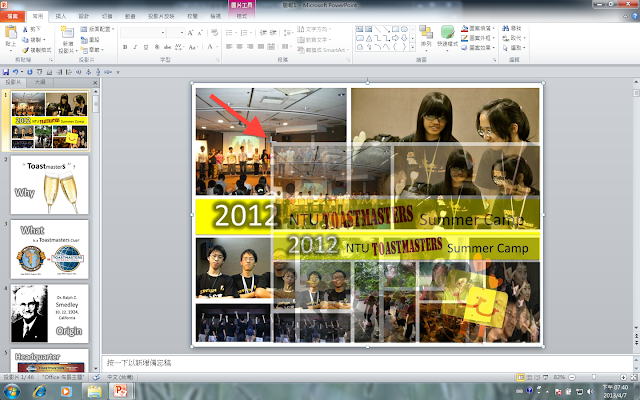
Task: Click the Copy icon in clipboard group
Action: tap(25, 40)
